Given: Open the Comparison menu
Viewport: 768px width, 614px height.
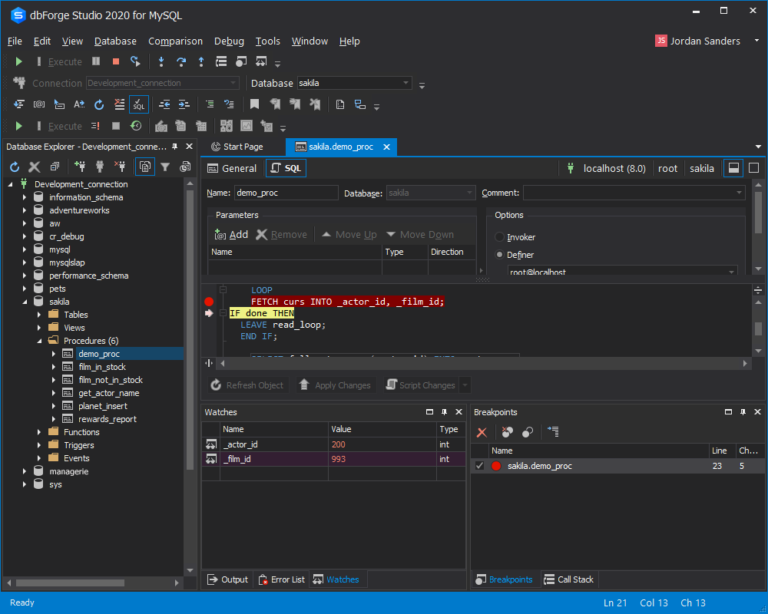Looking at the screenshot, I should [175, 41].
